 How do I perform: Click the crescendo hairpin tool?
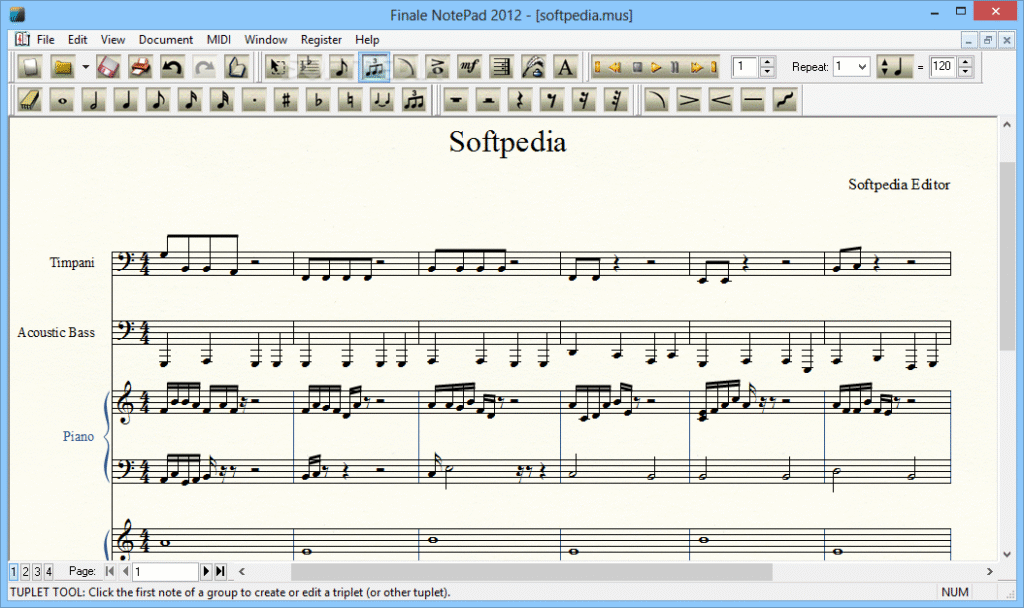[x=720, y=100]
